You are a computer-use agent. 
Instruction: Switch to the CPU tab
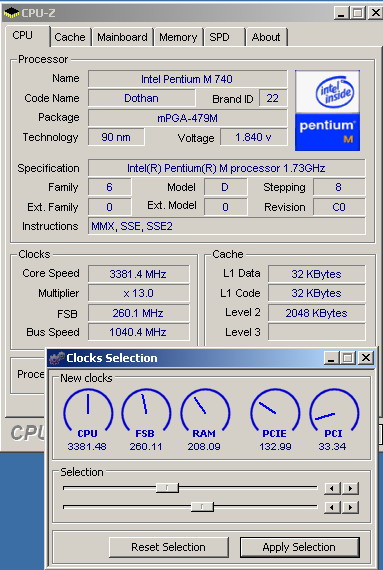[27, 36]
